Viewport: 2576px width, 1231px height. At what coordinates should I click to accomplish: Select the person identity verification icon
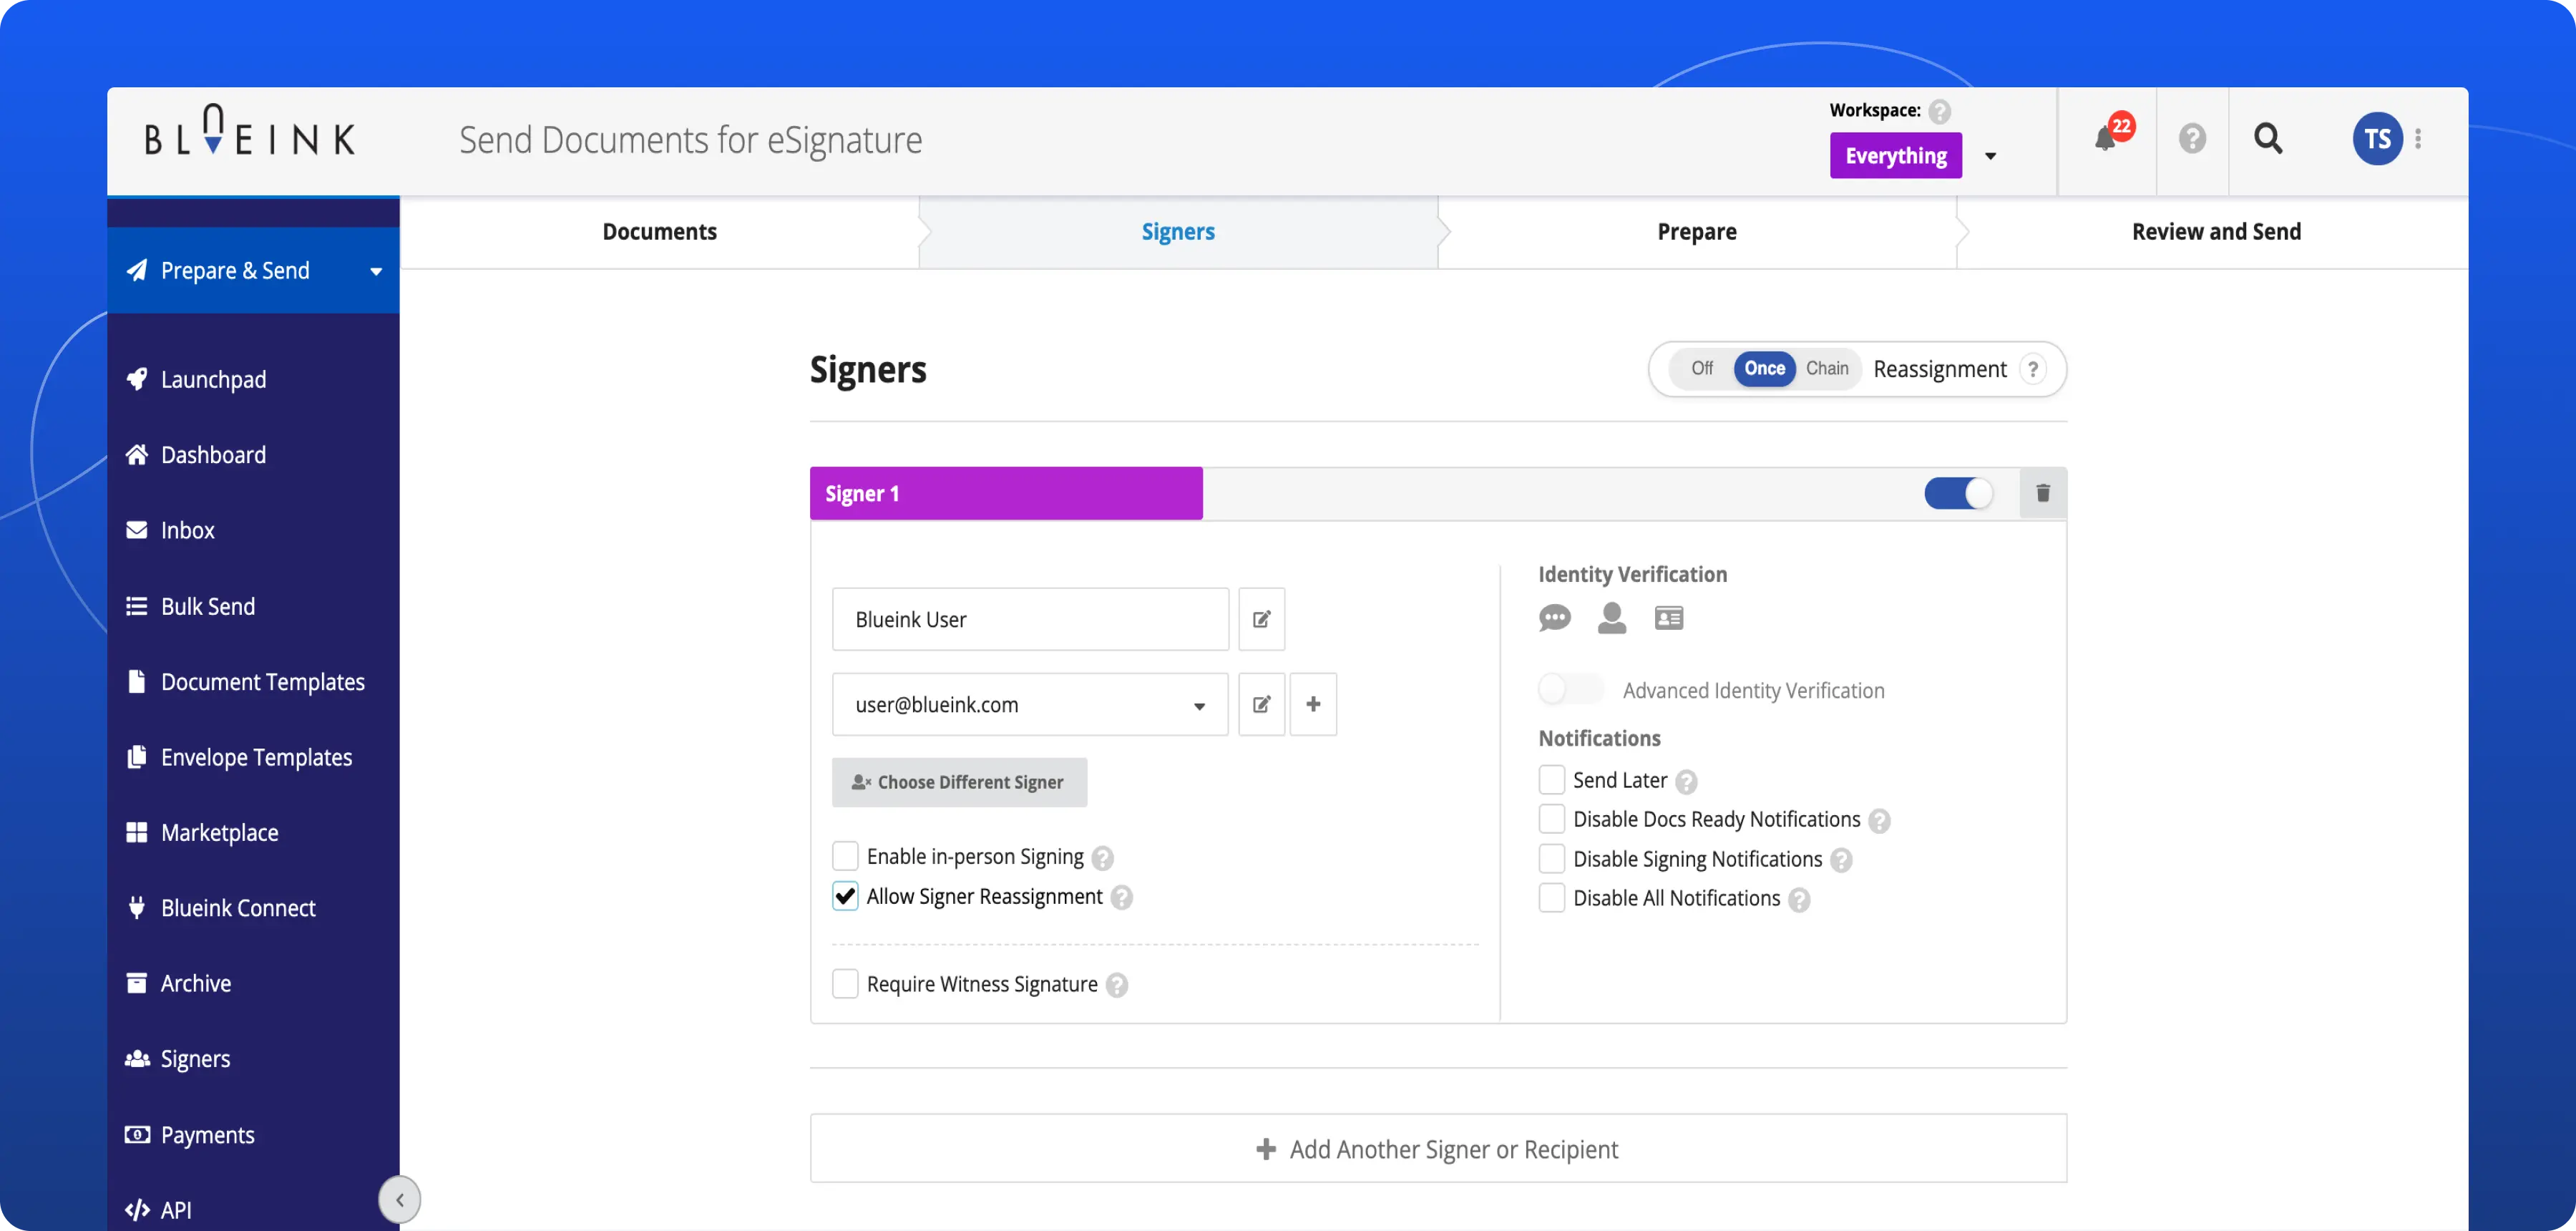(x=1612, y=618)
